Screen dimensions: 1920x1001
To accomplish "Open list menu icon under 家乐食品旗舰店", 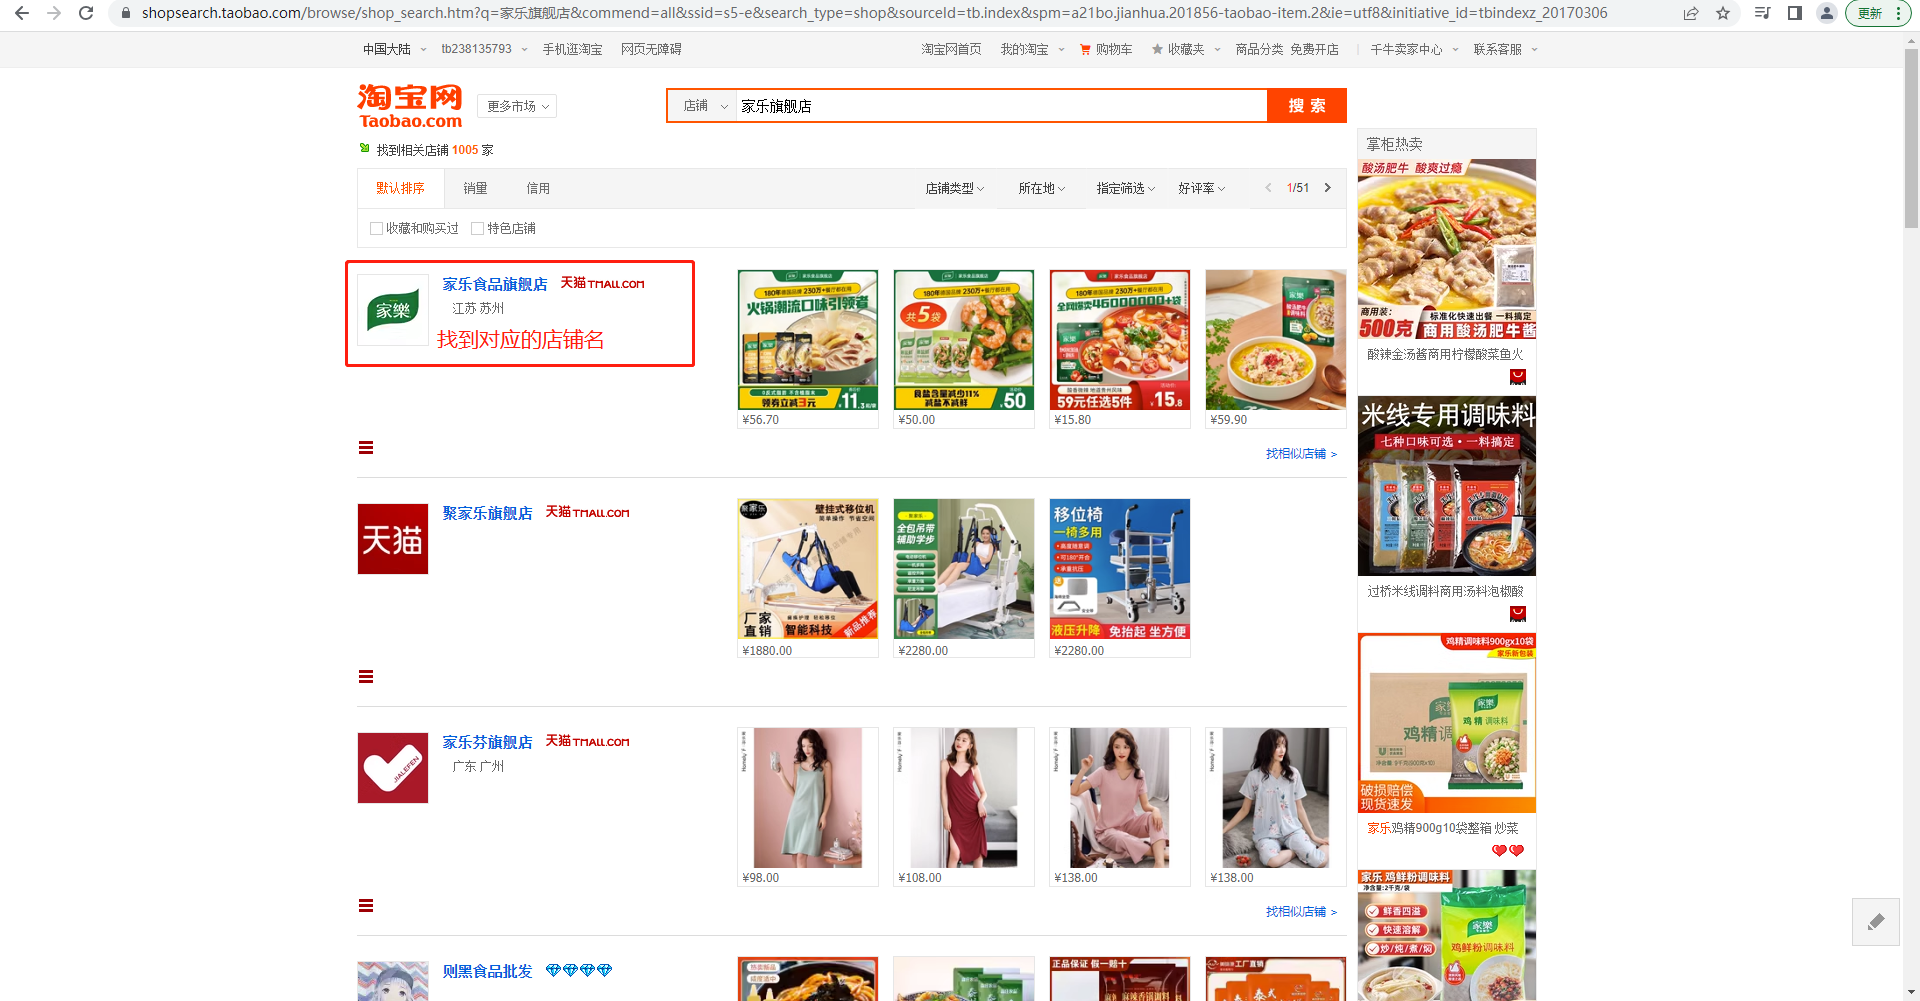I will [366, 448].
